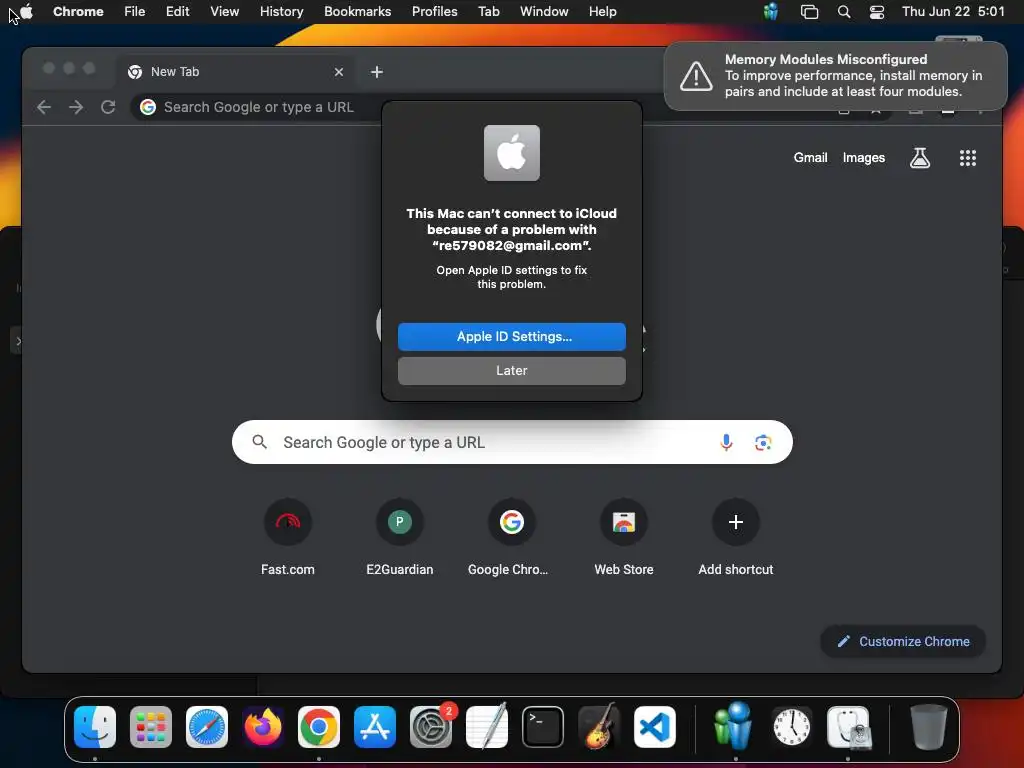
Task: Open the View menu
Action: (x=224, y=12)
